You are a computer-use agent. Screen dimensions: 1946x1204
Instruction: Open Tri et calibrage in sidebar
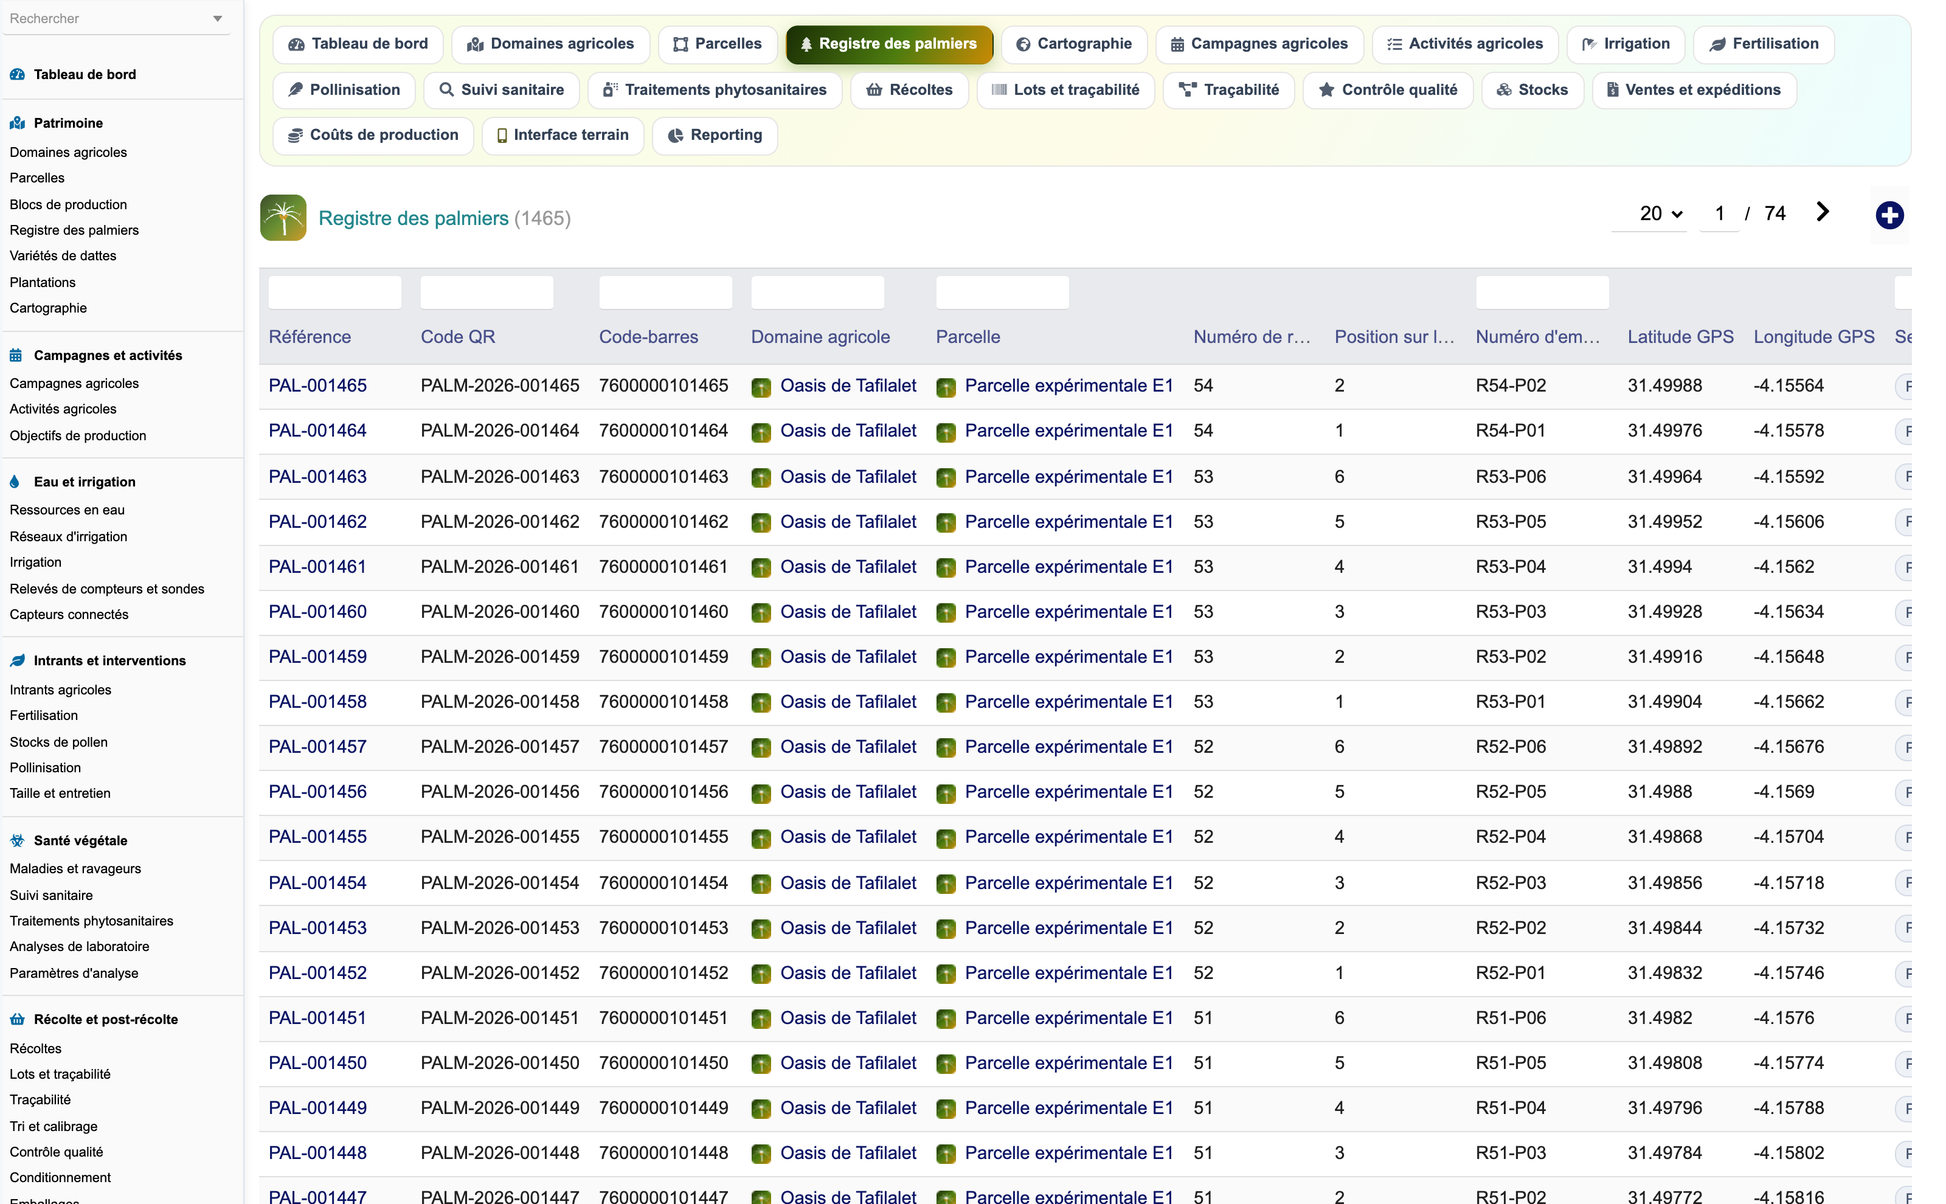click(x=53, y=1127)
